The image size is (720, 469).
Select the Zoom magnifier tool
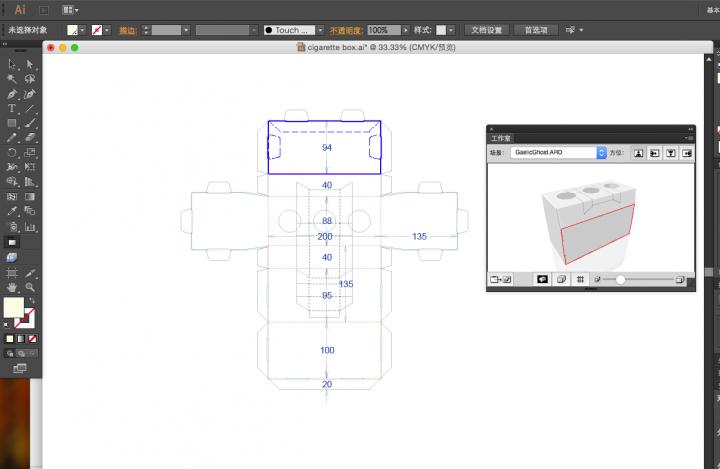click(x=30, y=286)
